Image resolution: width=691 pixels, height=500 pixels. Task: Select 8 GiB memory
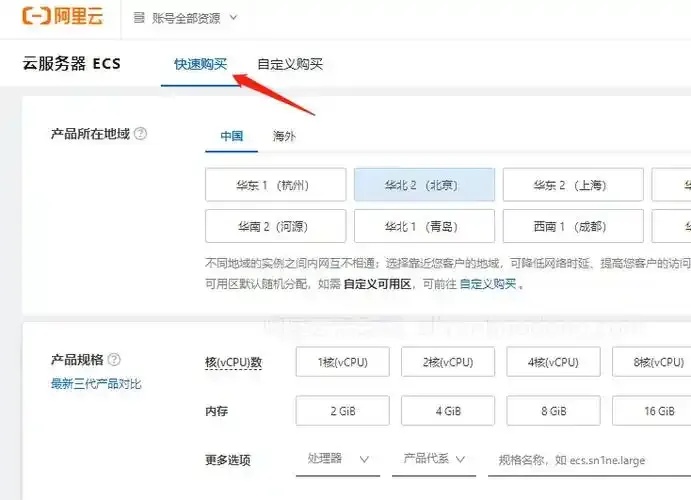point(554,411)
